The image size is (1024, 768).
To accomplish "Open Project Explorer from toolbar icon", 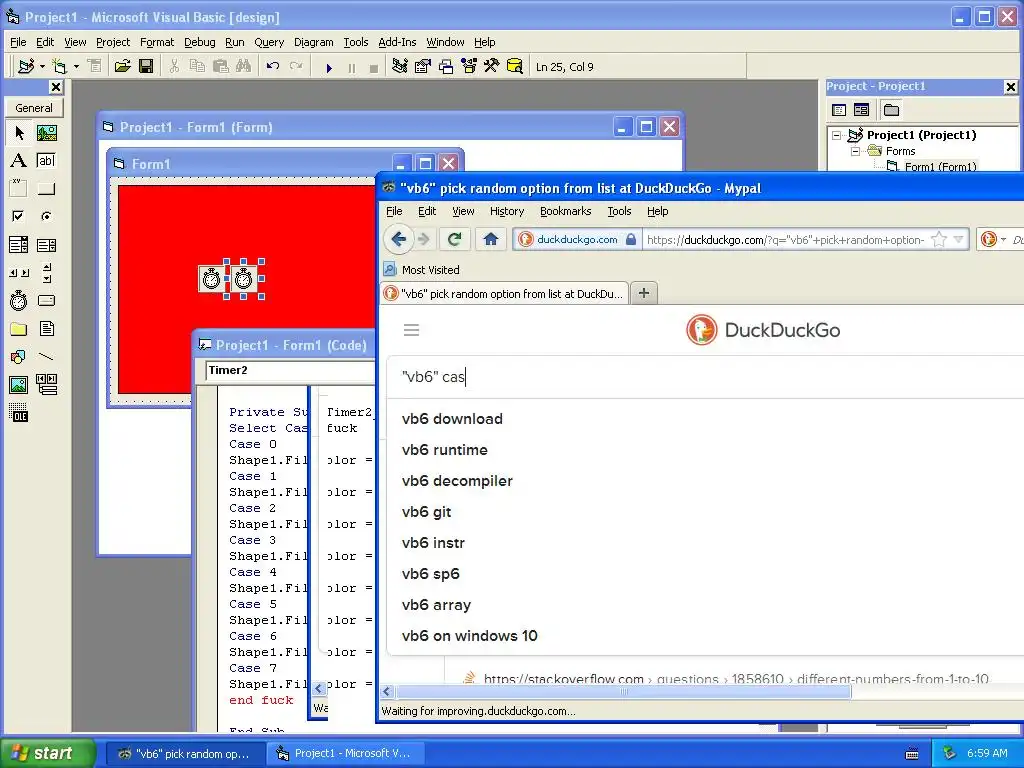I will point(400,66).
